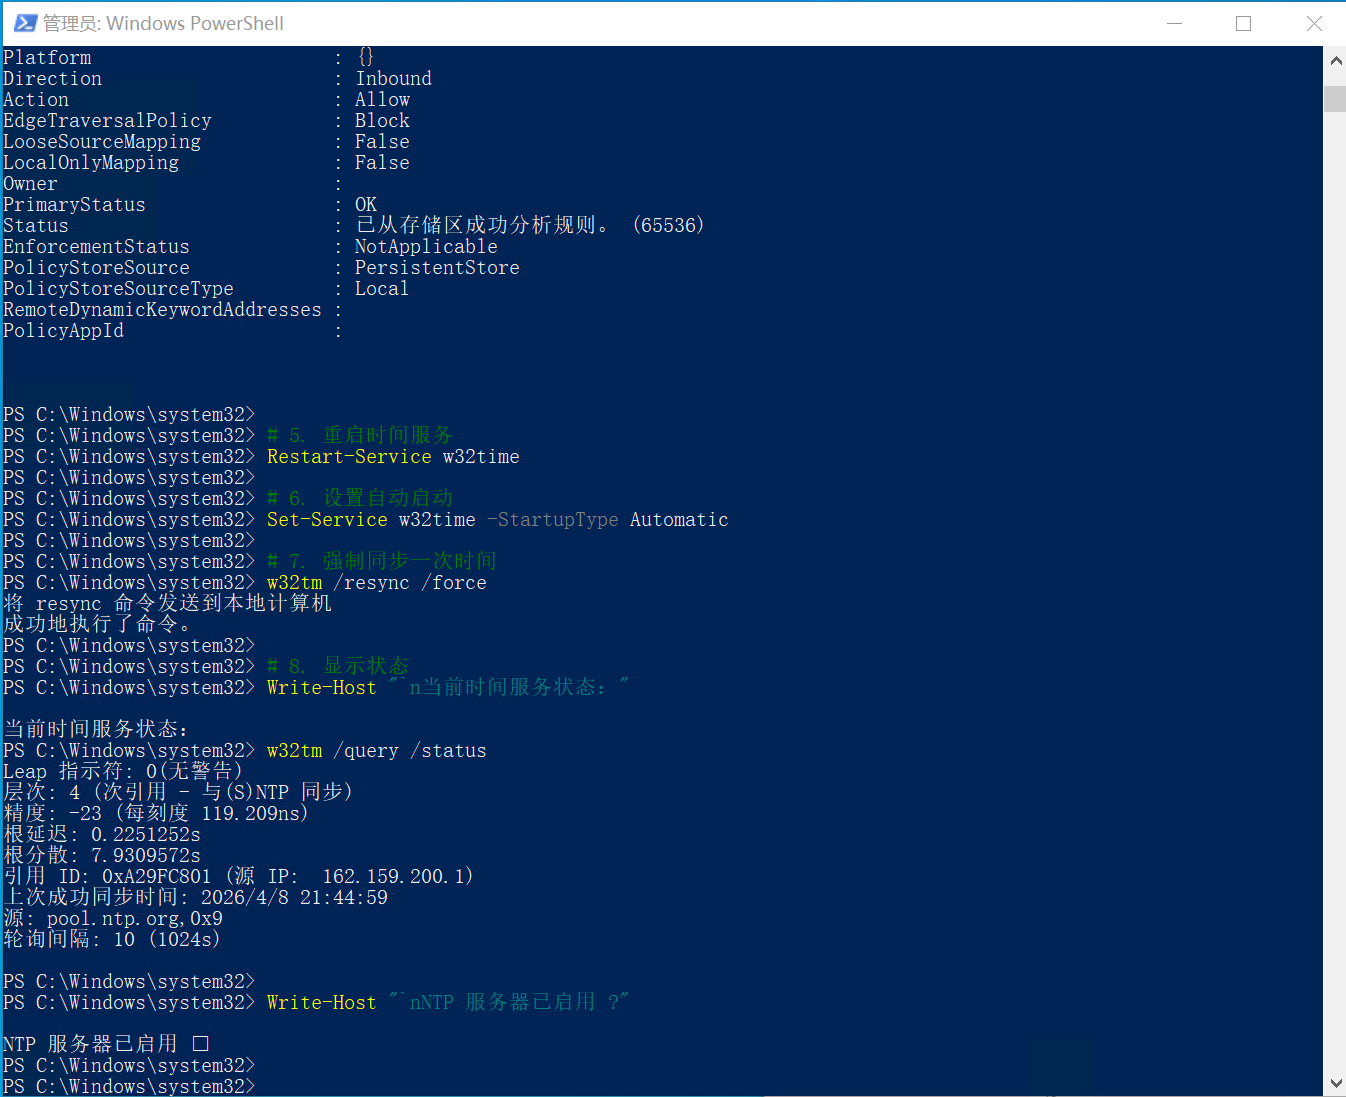Click the scrollbar up arrow
This screenshot has width=1346, height=1097.
point(1335,61)
